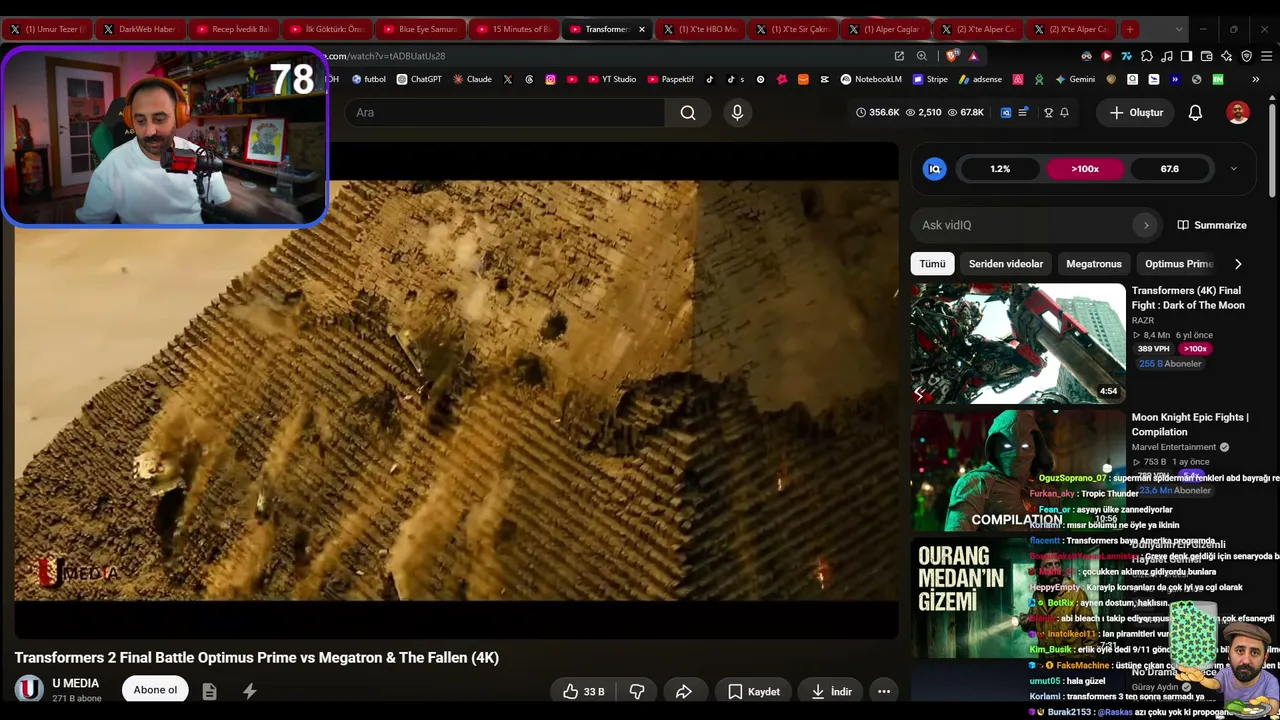Click the 67.6 vidIQ score pill
The width and height of the screenshot is (1280, 720).
pos(1169,169)
